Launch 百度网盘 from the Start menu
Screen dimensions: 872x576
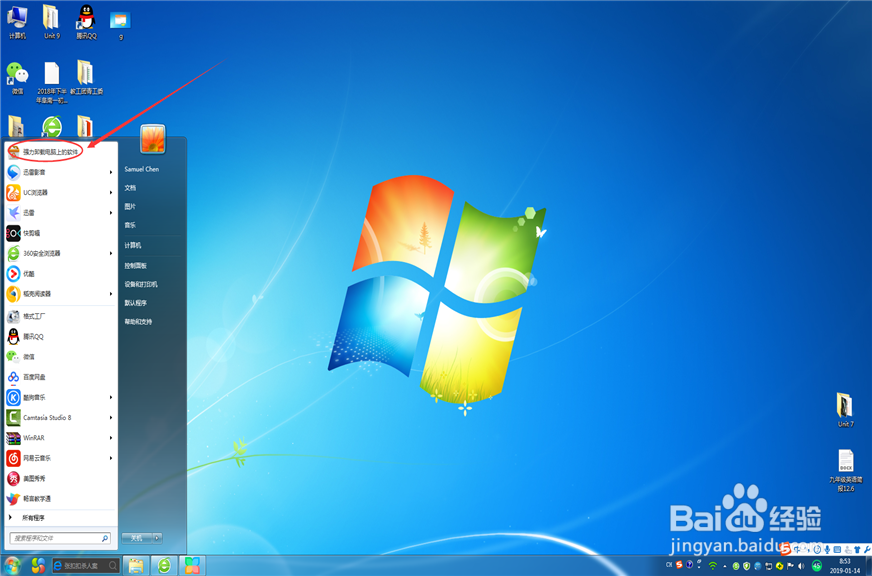(x=61, y=377)
